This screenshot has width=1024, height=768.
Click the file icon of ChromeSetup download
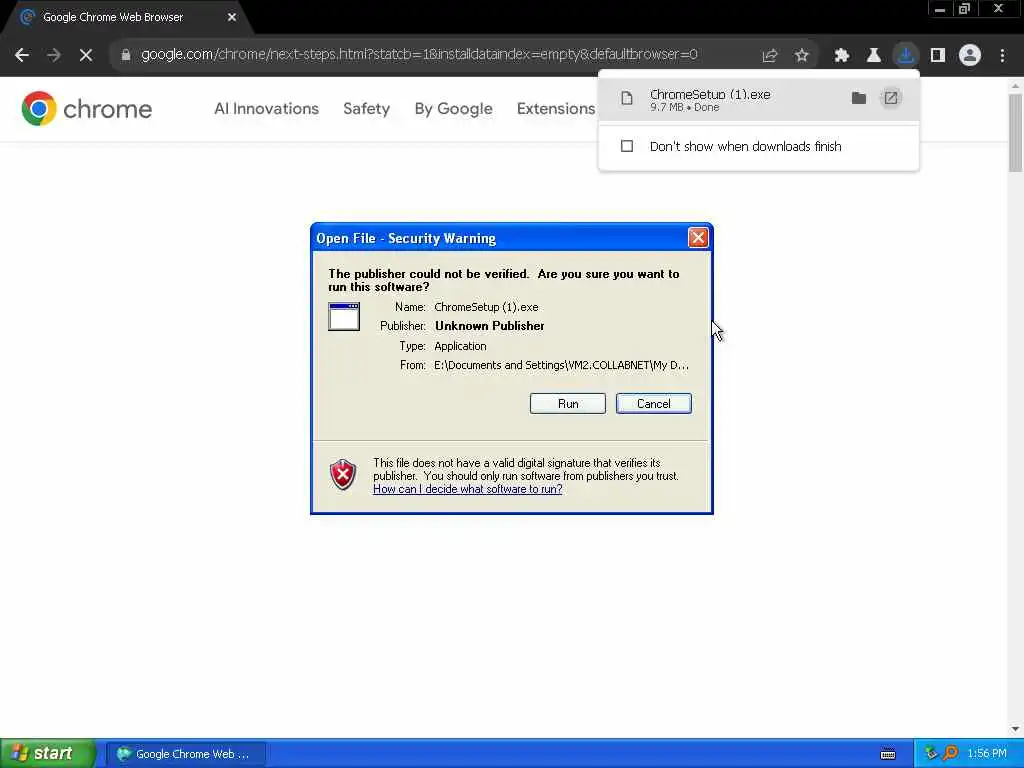click(x=627, y=99)
